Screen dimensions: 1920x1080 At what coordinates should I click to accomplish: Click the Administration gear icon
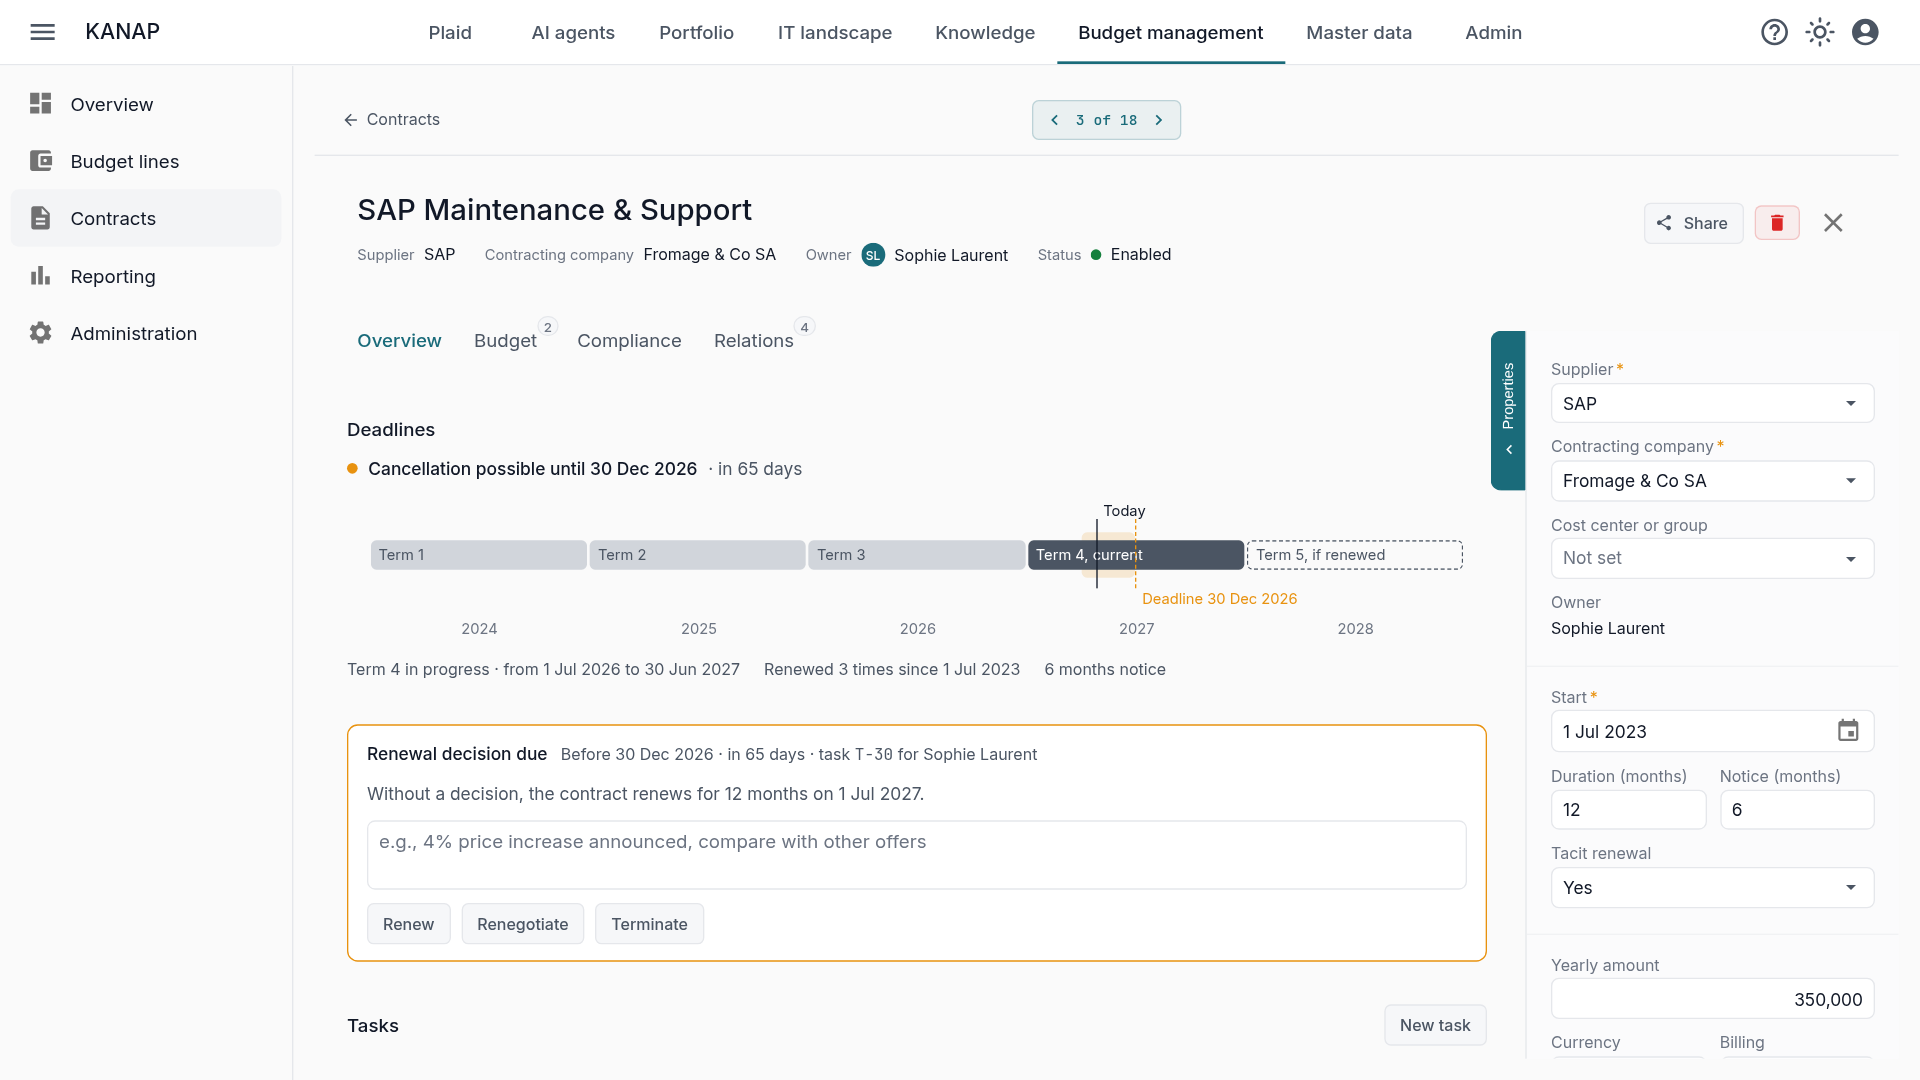[40, 333]
